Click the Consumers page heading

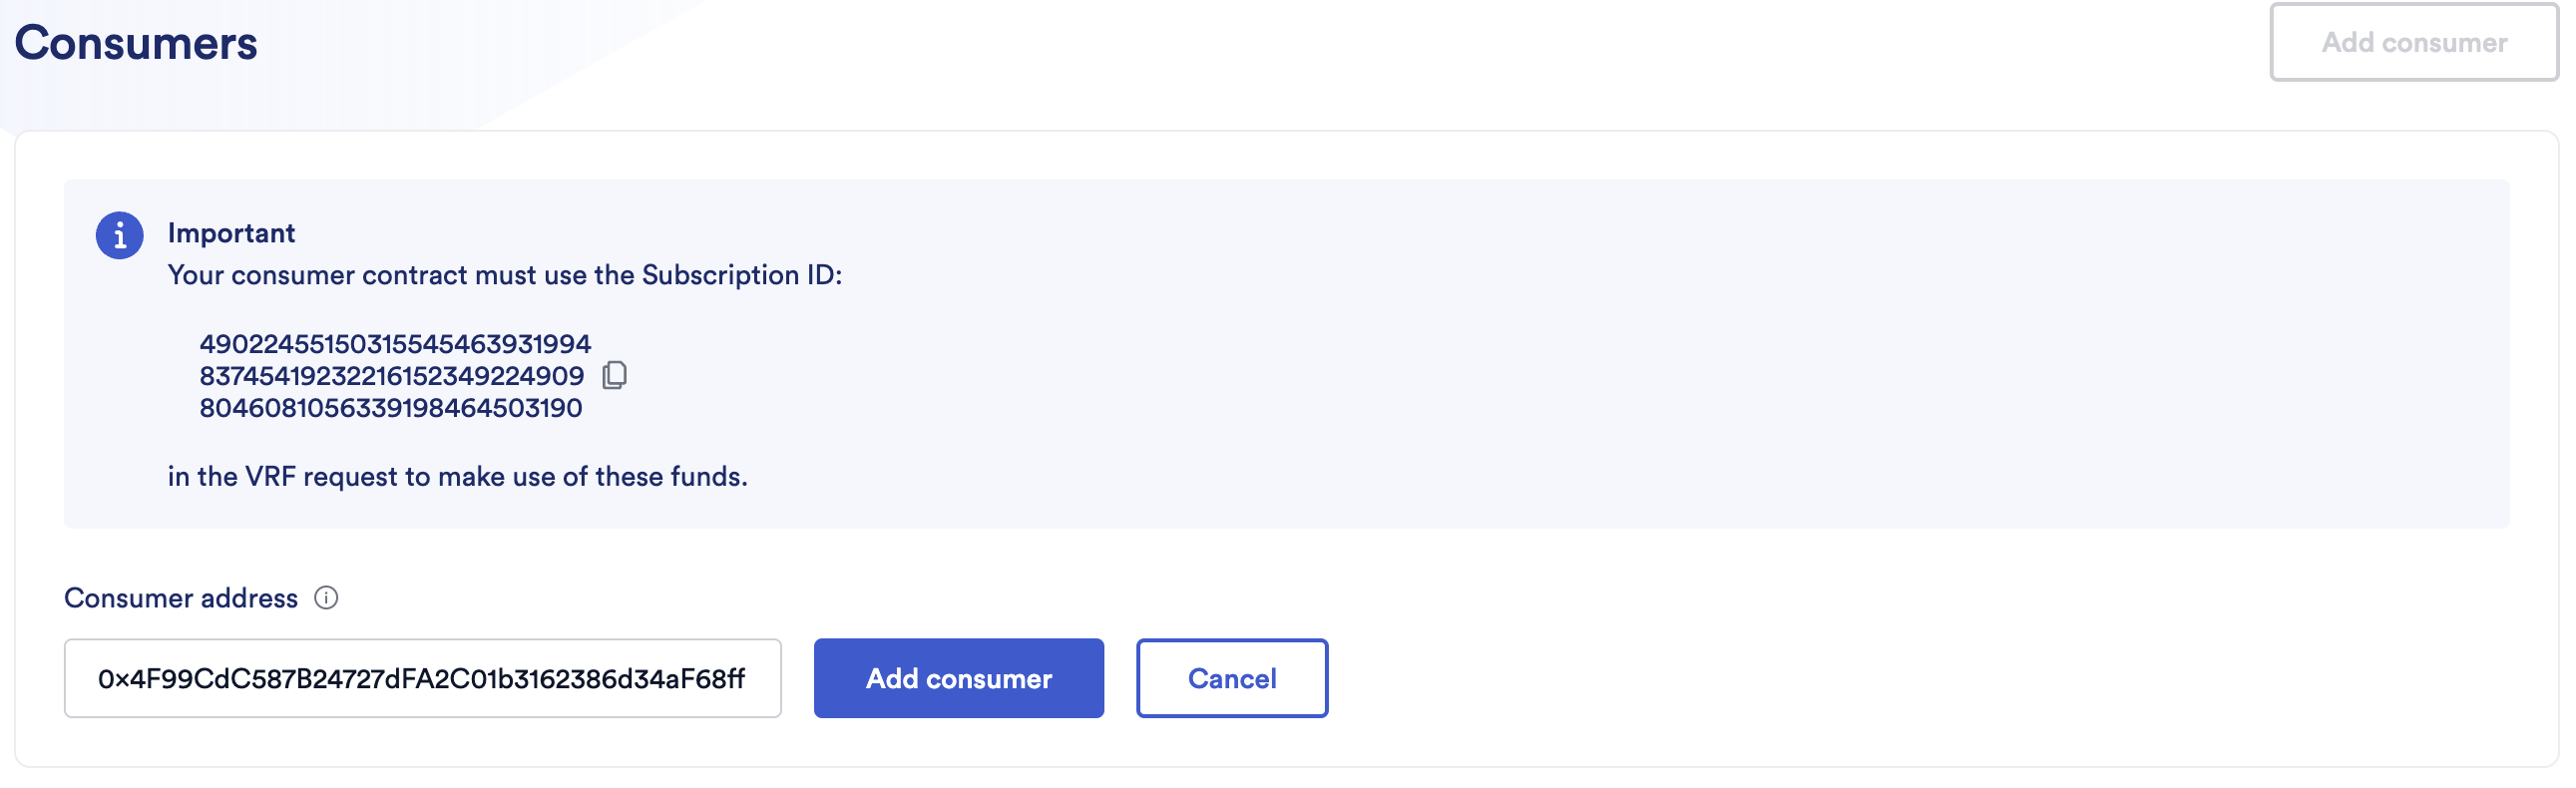[x=136, y=44]
